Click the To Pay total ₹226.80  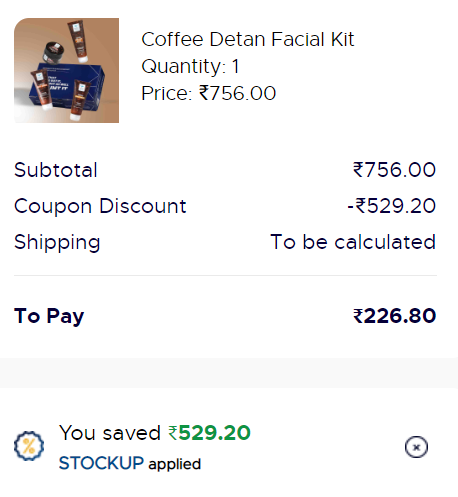pyautogui.click(x=395, y=316)
